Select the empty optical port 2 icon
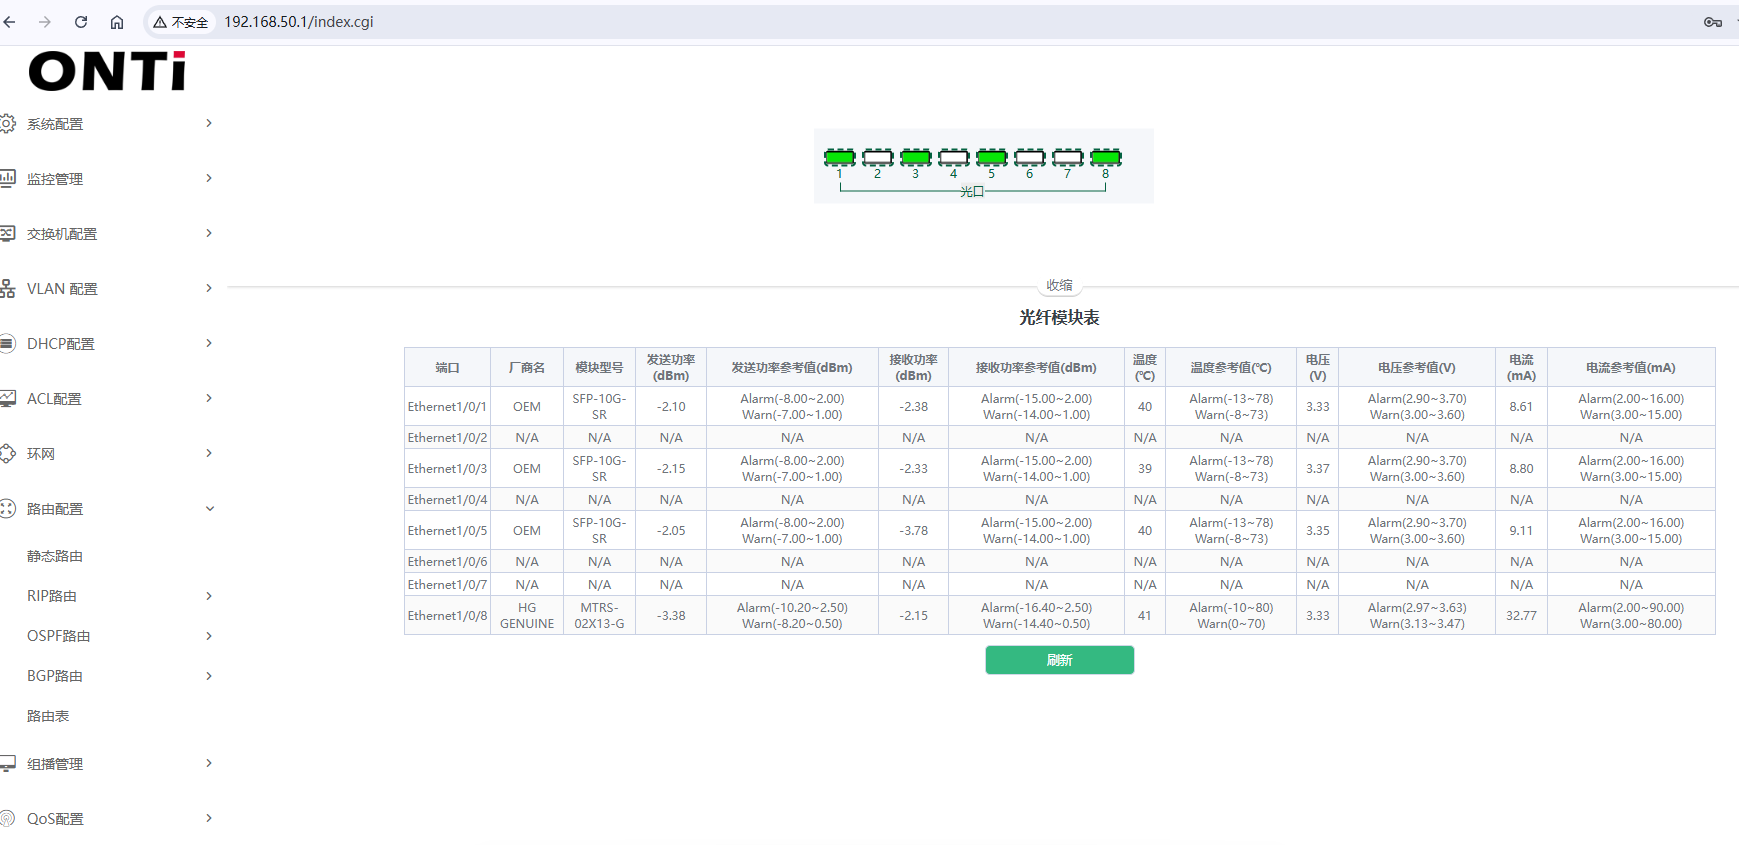1739x845 pixels. coord(877,157)
